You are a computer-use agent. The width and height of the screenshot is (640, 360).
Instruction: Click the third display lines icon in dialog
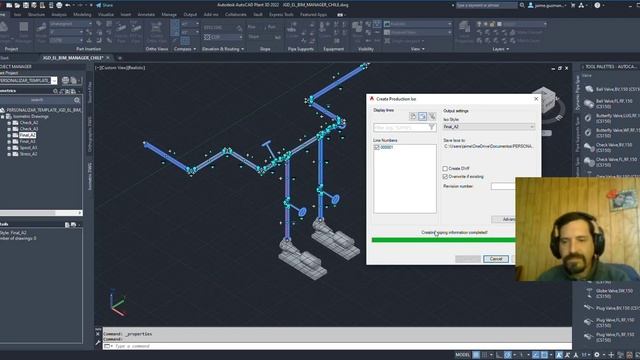point(432,117)
